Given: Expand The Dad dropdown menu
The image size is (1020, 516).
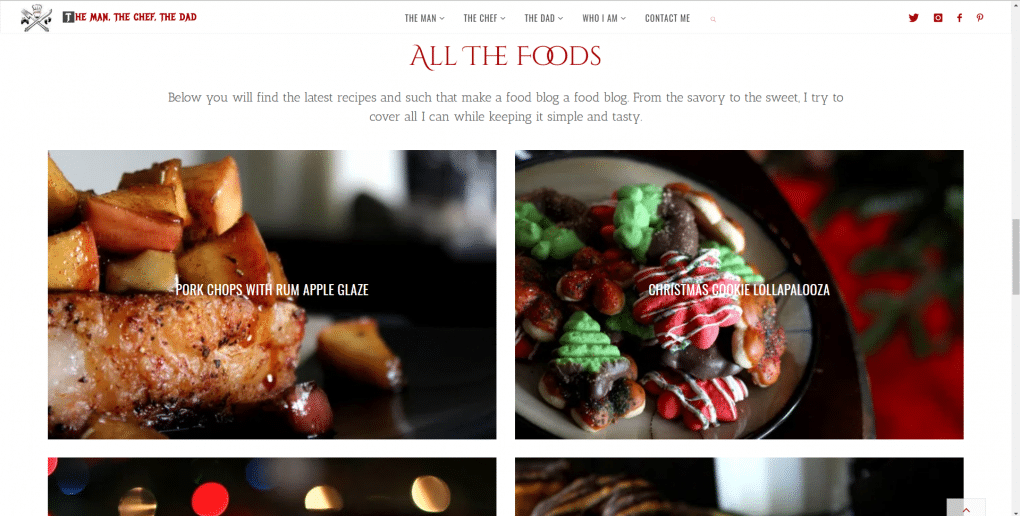Looking at the screenshot, I should (x=544, y=18).
